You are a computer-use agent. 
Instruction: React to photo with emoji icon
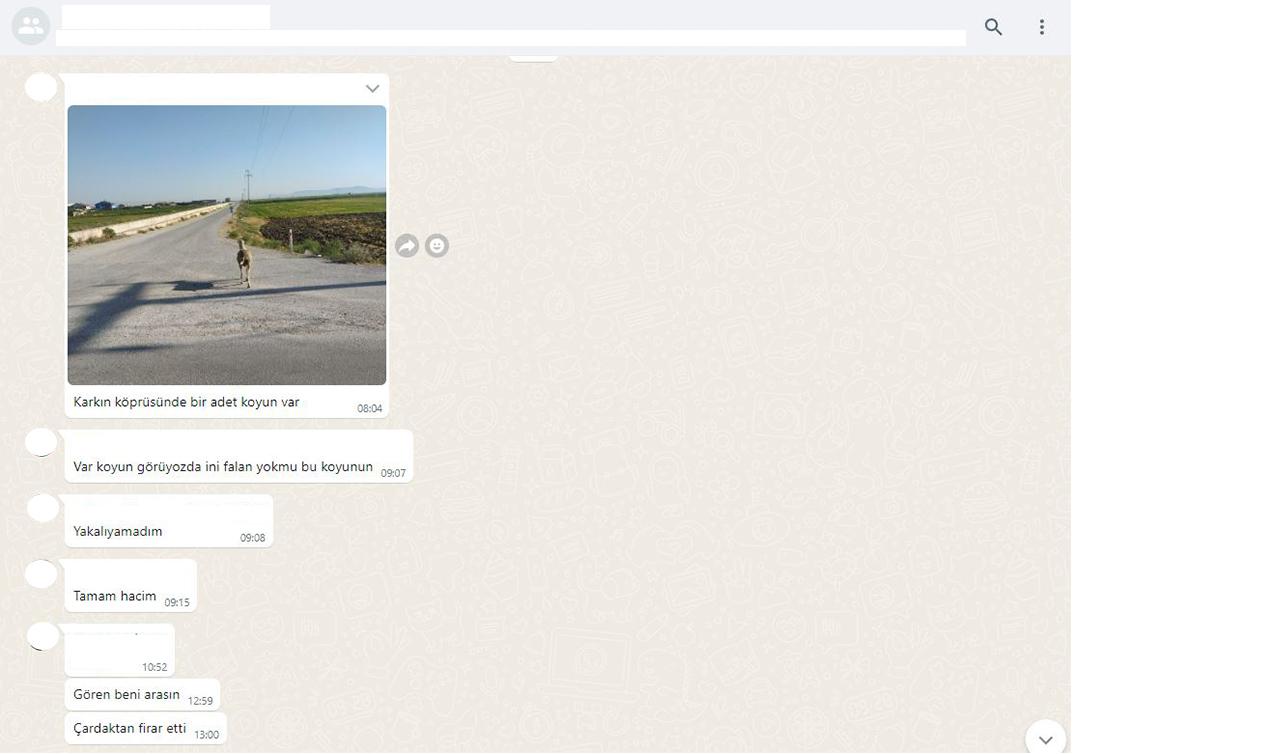[x=437, y=245]
